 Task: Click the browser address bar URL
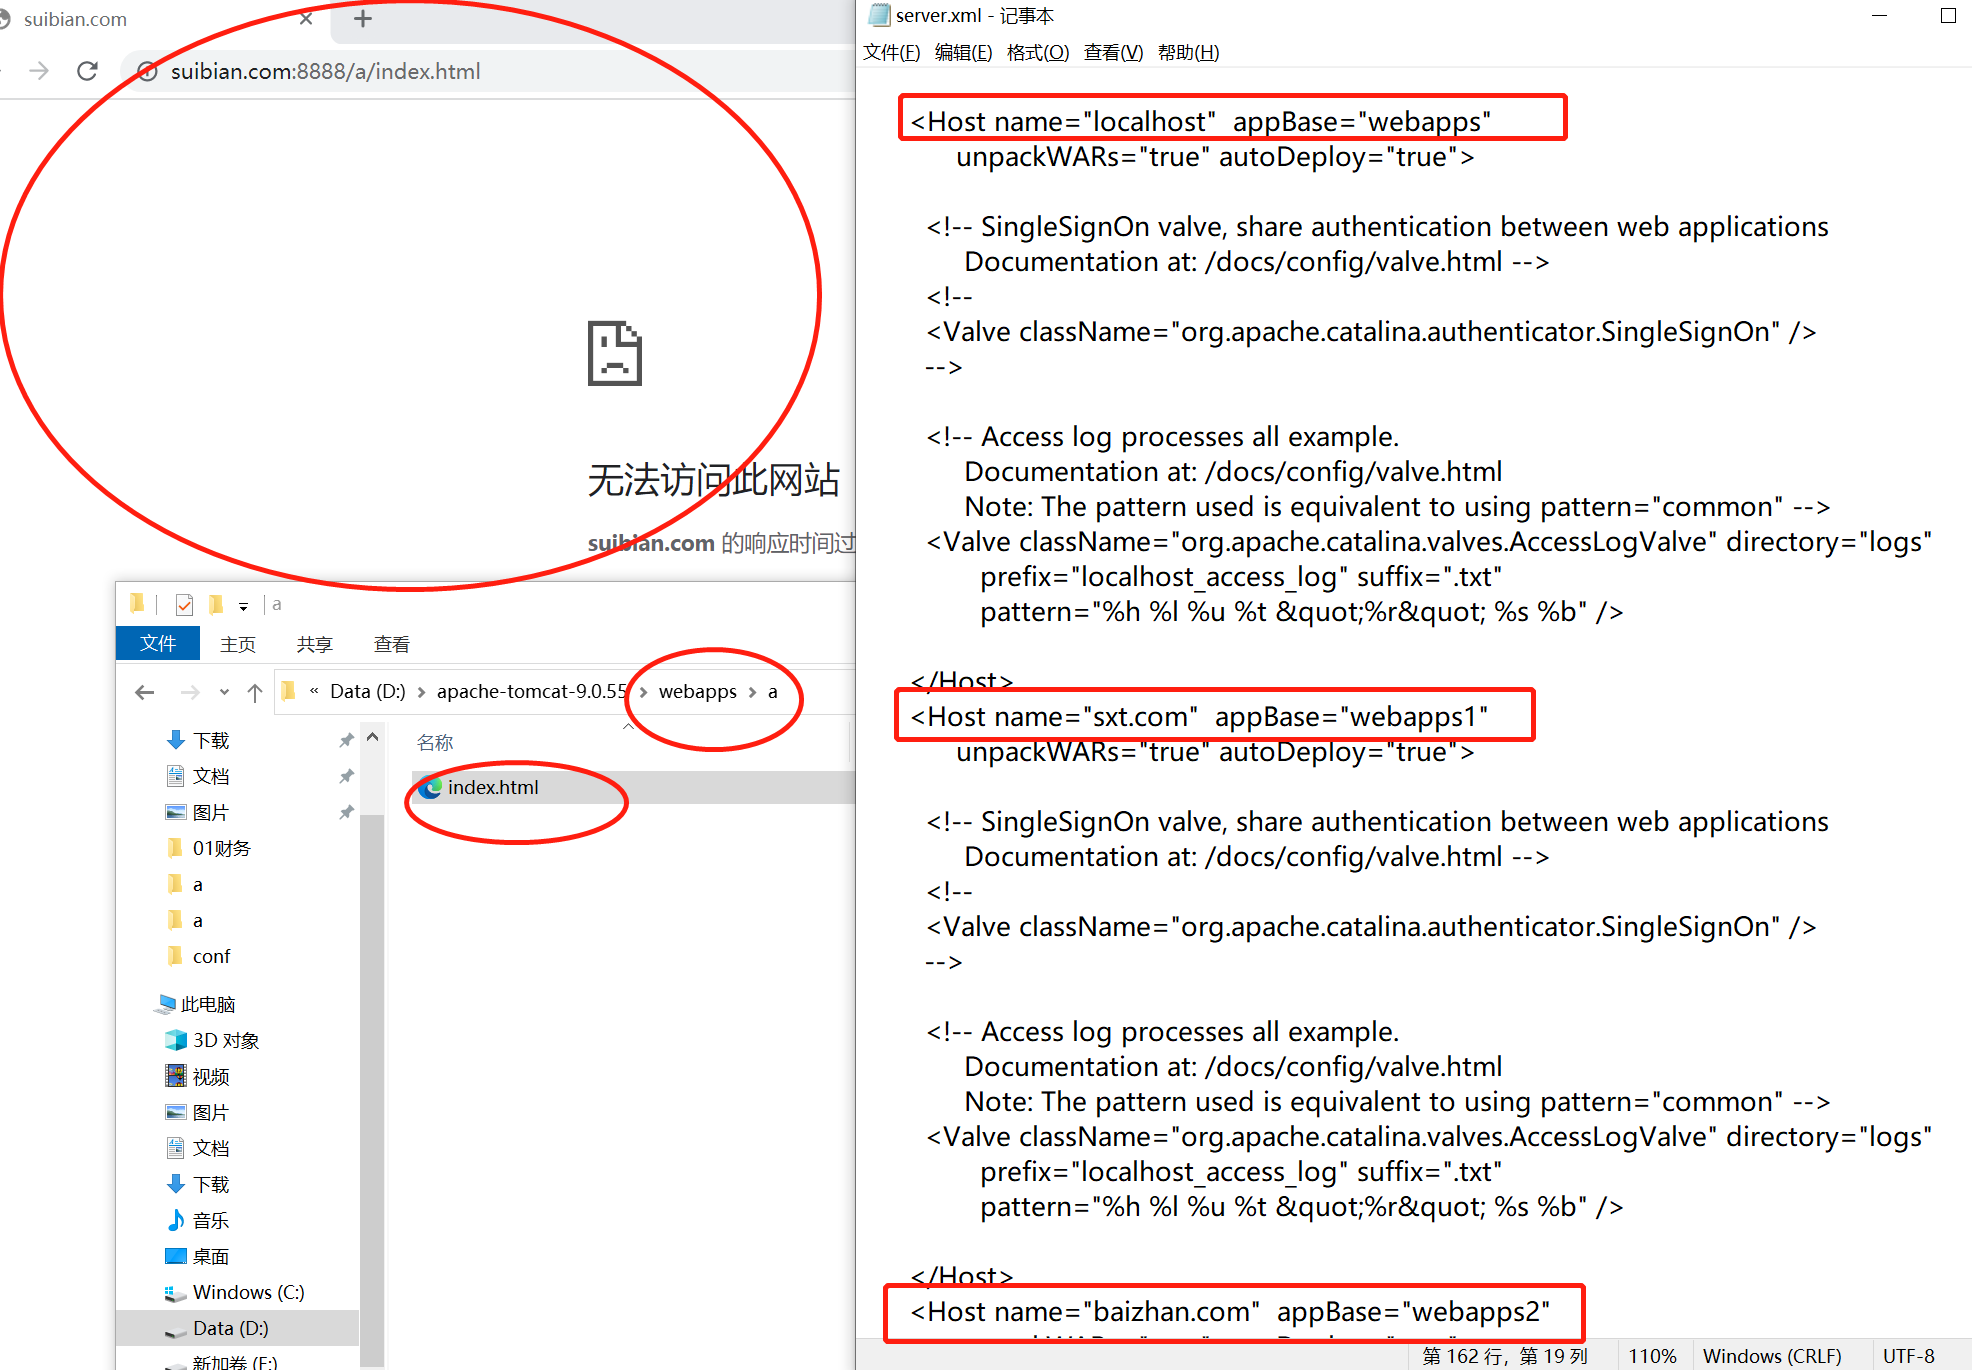[x=325, y=71]
